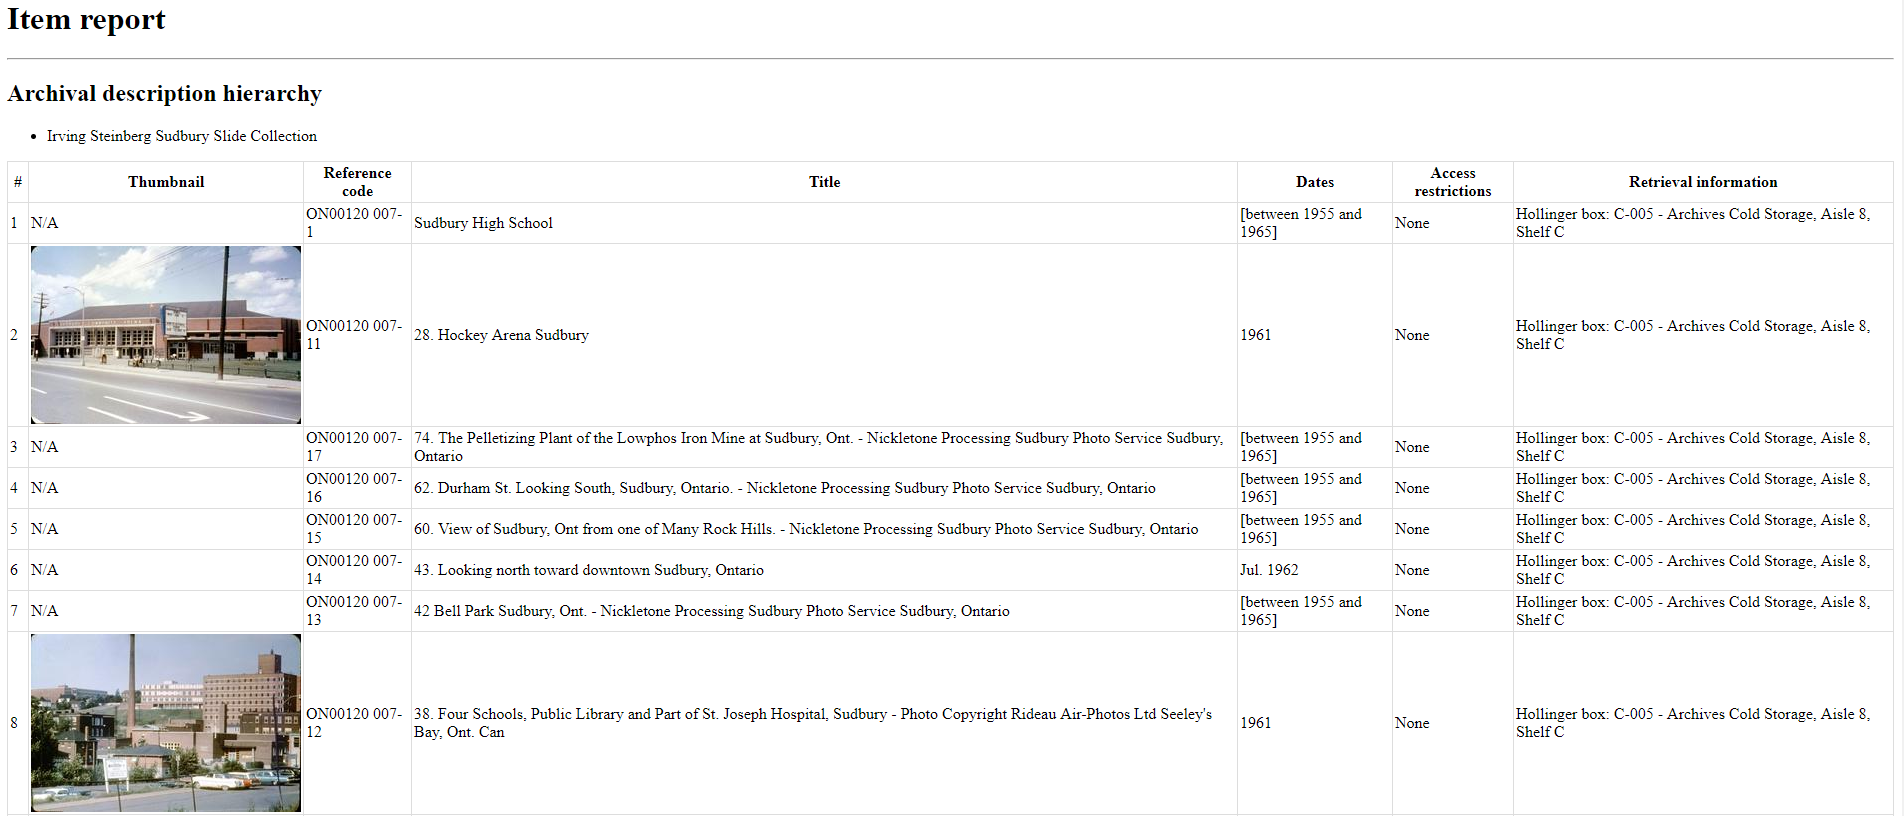Image resolution: width=1904 pixels, height=816 pixels.
Task: Click the '28. Hockey Arena Sudbury' title
Action: point(501,335)
